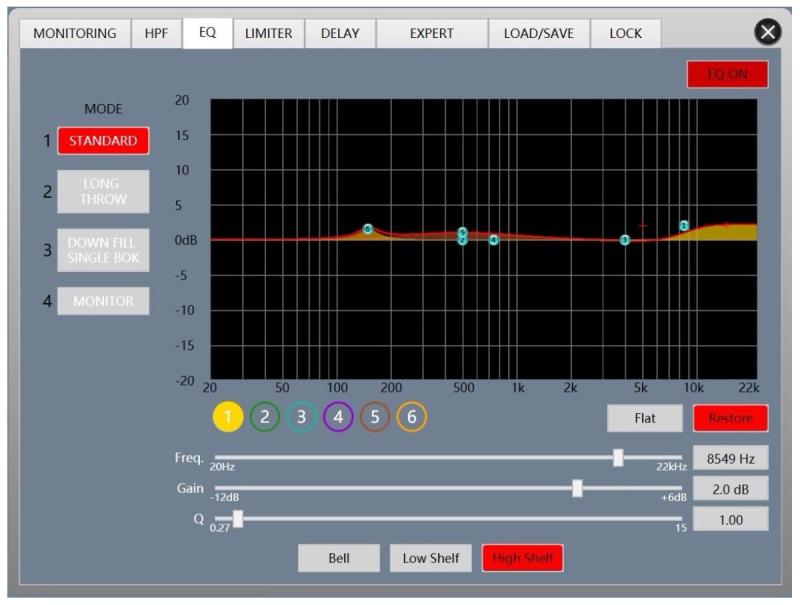This screenshot has height=605, width=800.
Task: Toggle the EQ ON button
Action: [727, 75]
